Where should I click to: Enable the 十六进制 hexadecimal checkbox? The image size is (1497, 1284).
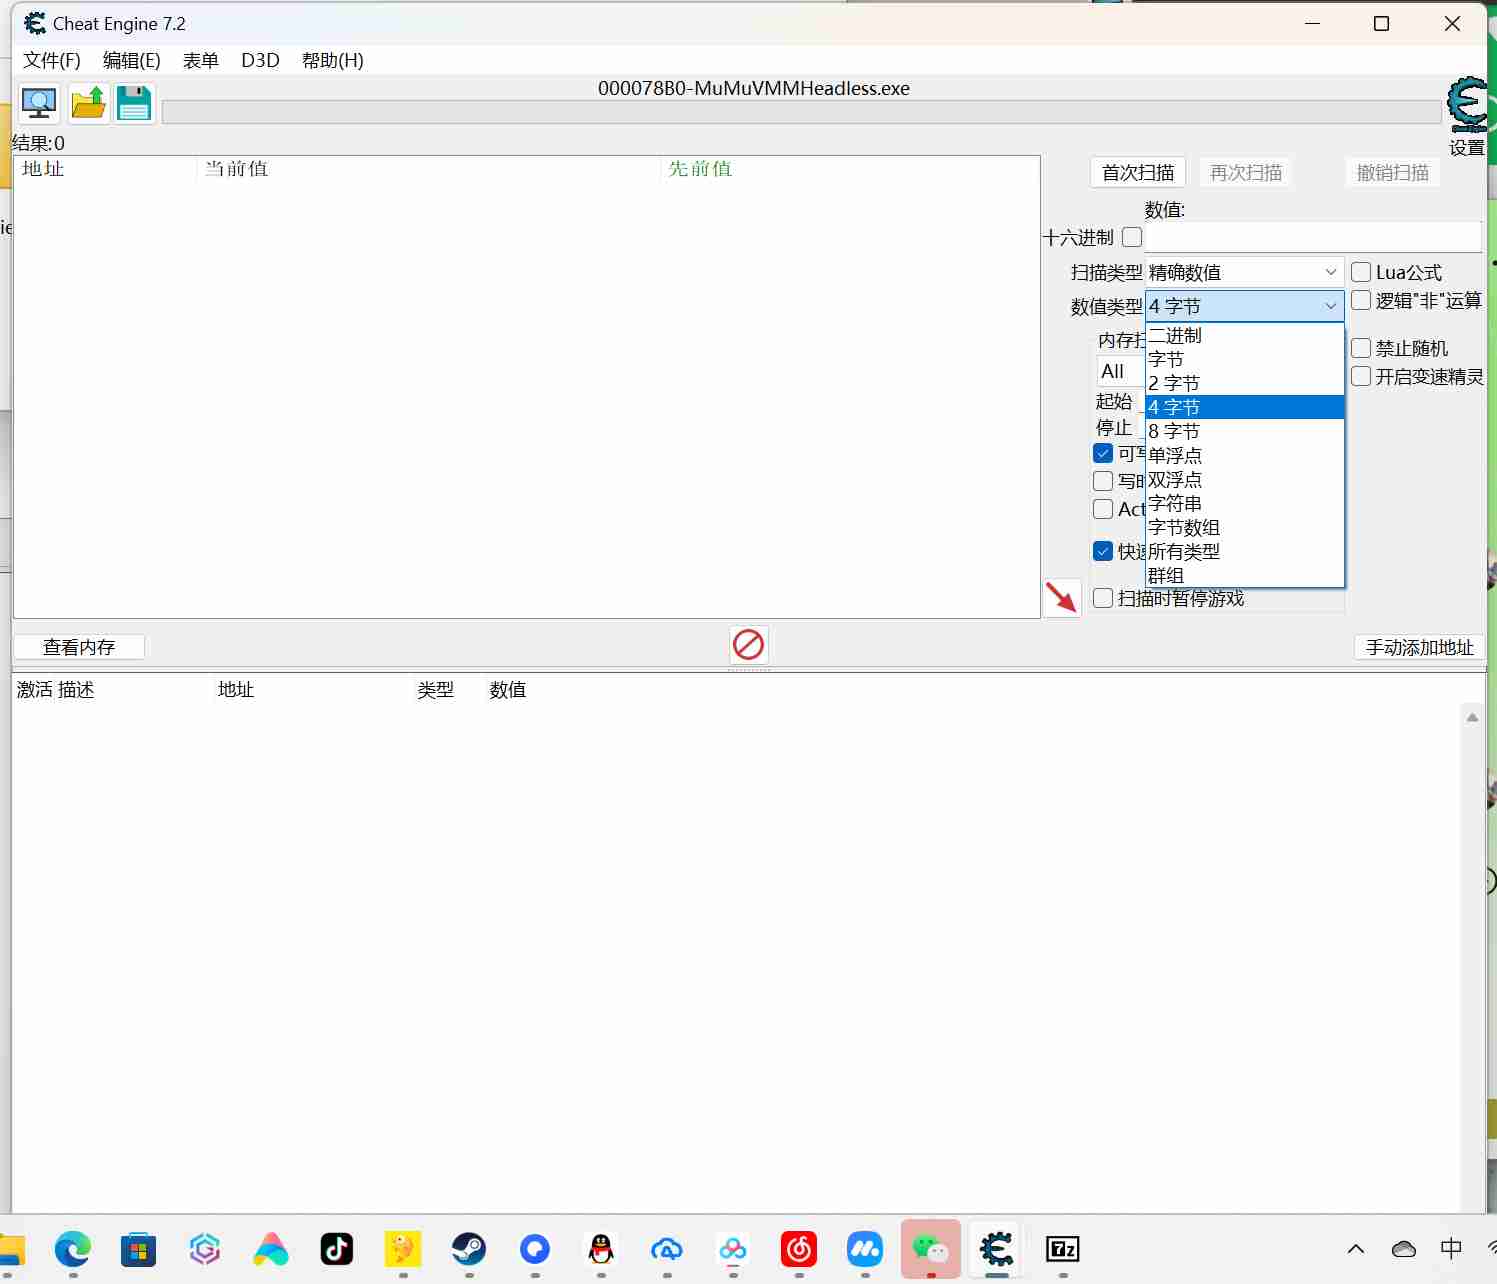[1132, 238]
